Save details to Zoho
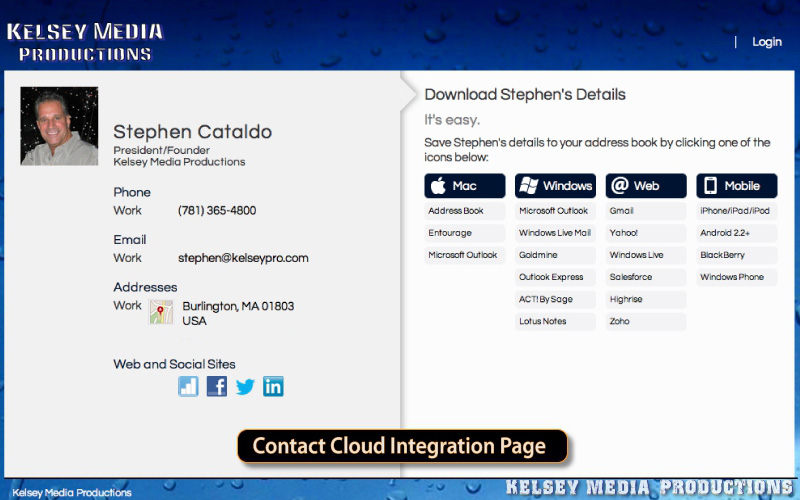 646,321
